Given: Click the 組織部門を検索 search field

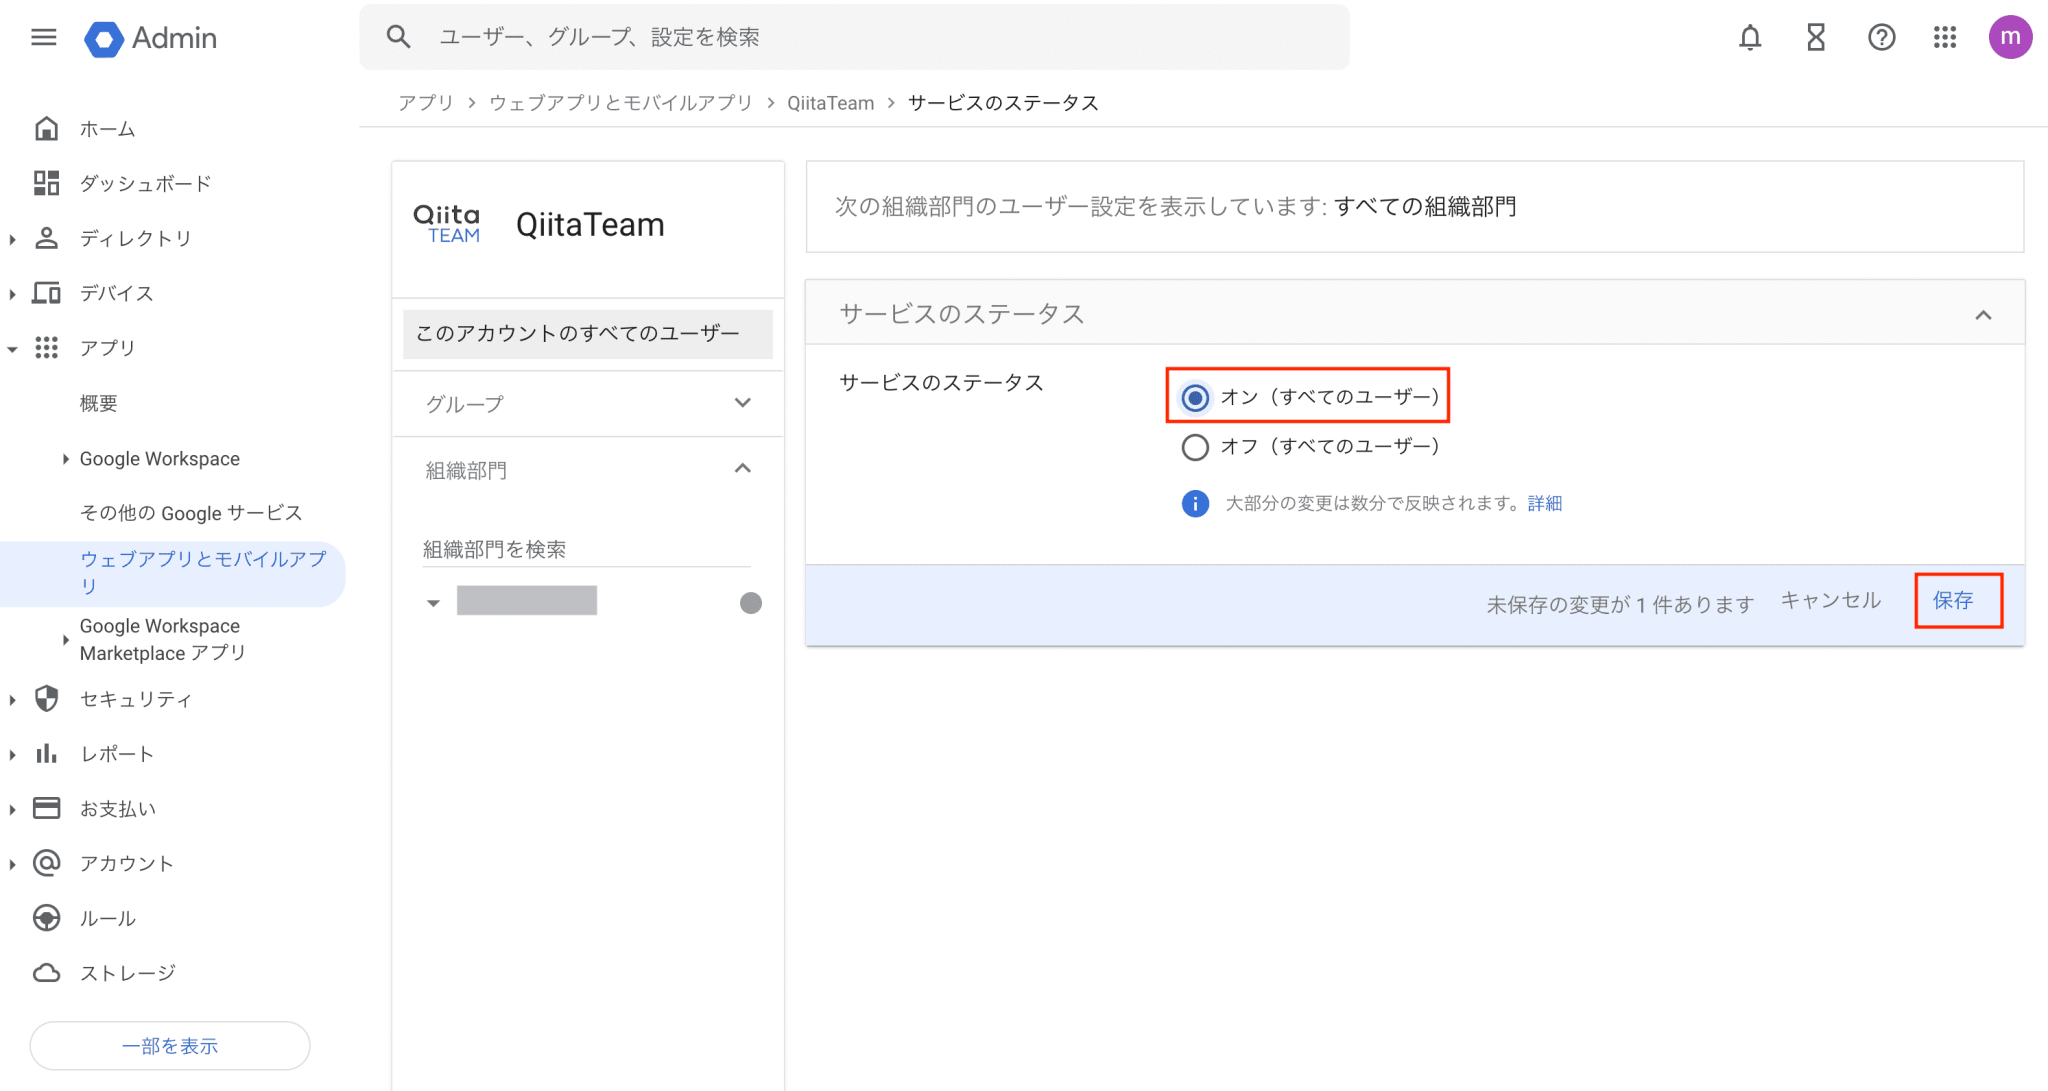Looking at the screenshot, I should (x=584, y=549).
